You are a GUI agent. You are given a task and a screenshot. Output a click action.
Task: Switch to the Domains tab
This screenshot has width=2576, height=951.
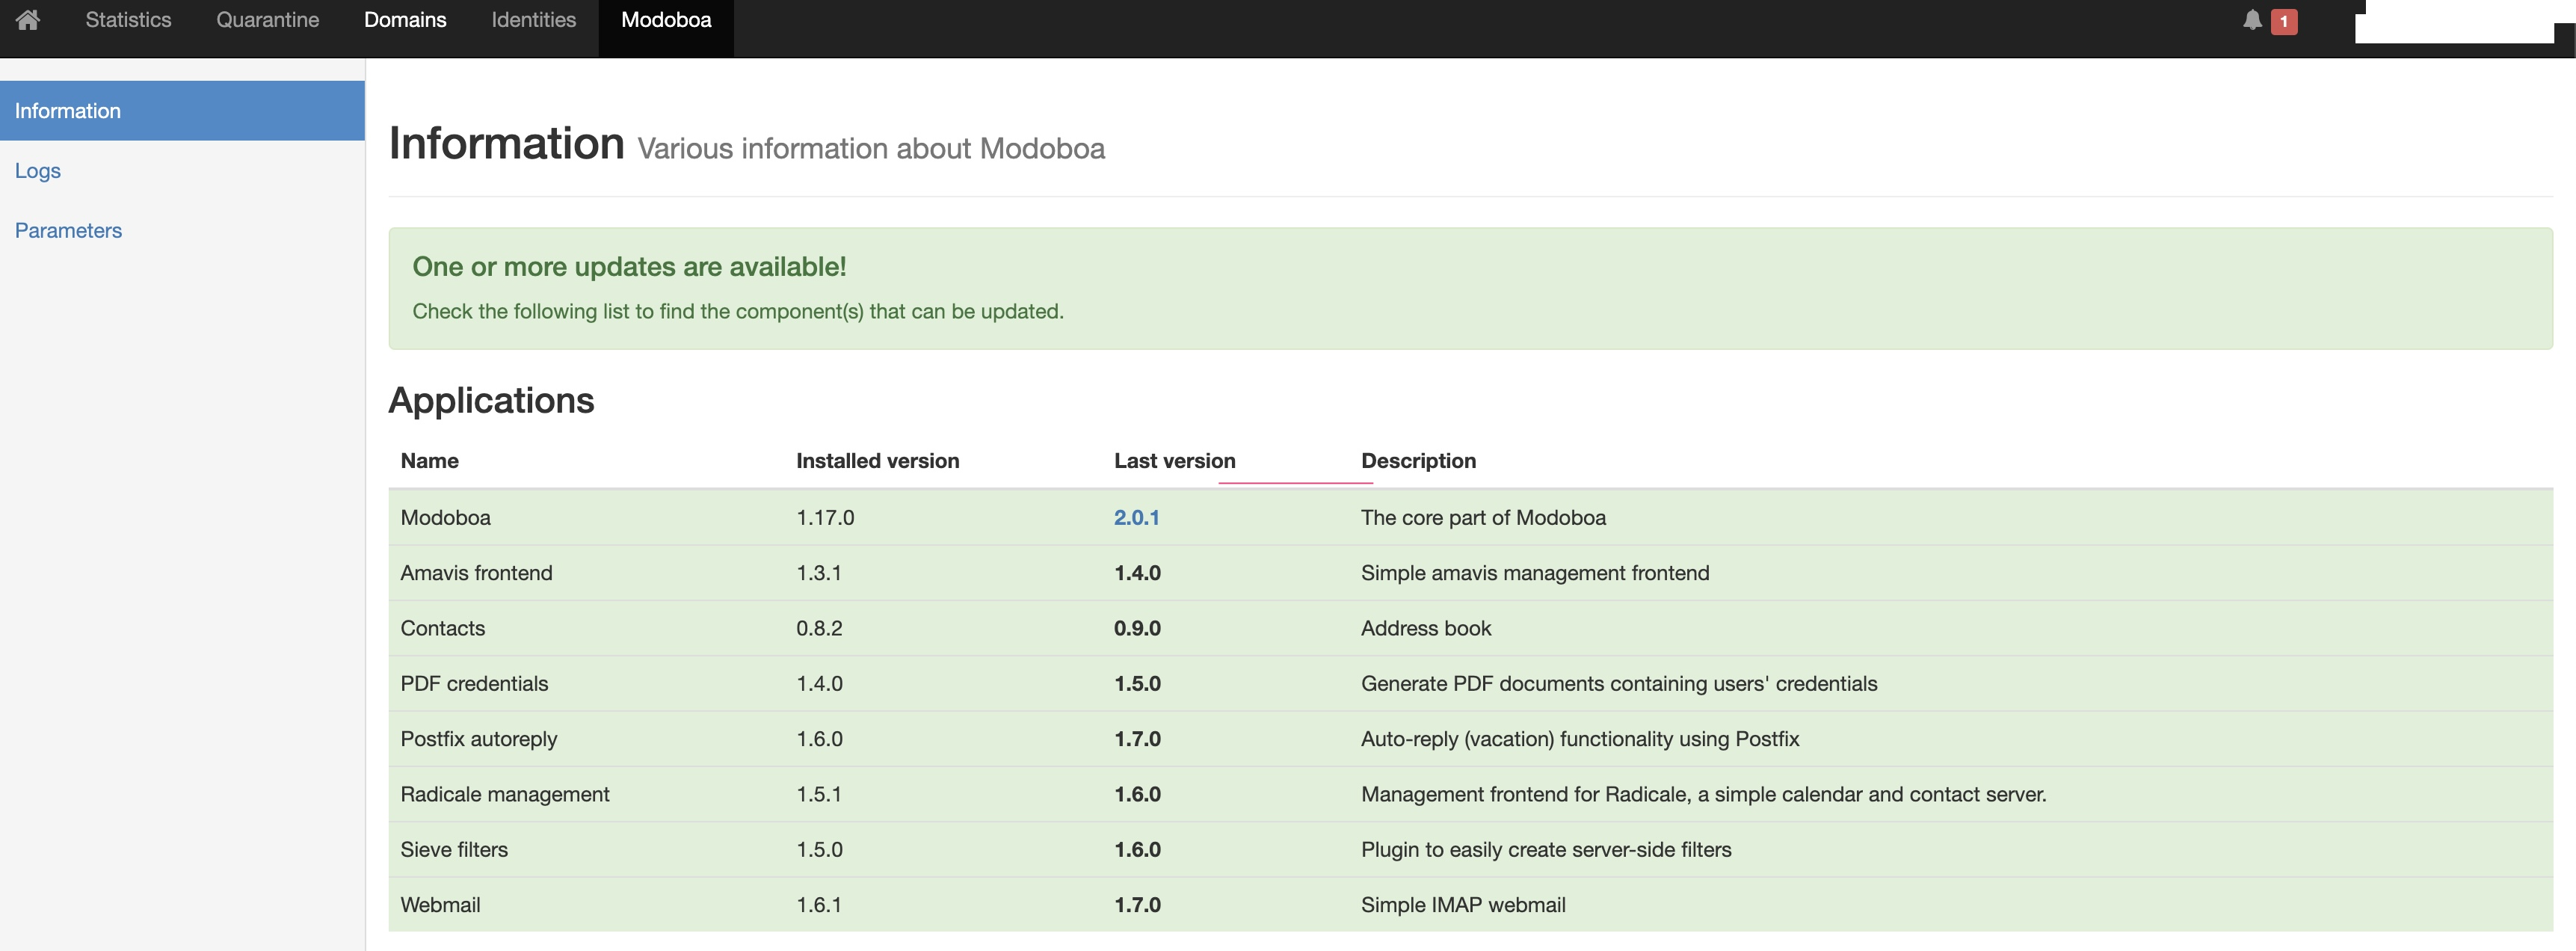tap(405, 19)
